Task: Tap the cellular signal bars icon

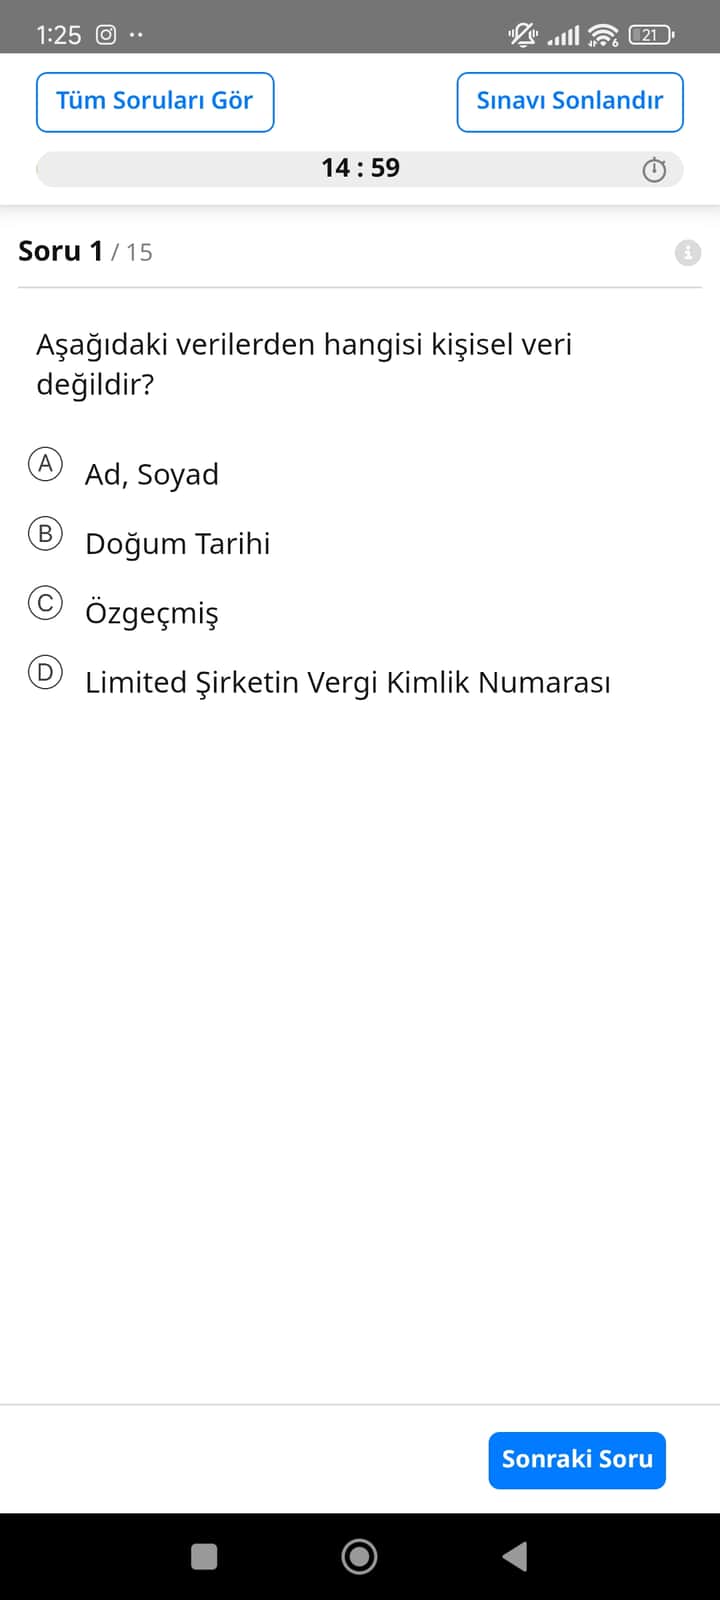Action: pos(564,36)
